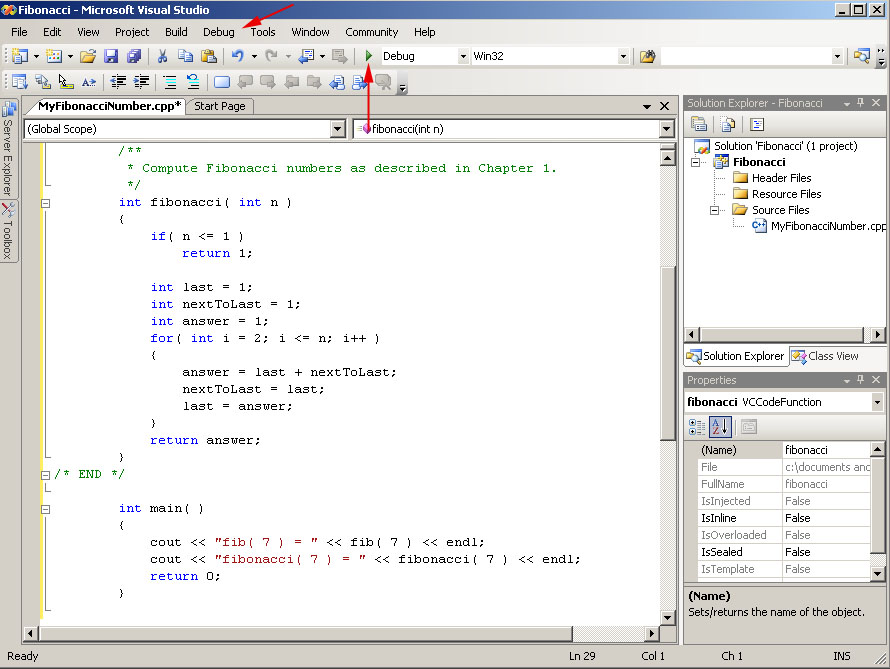
Task: Open the Build menu
Action: (176, 32)
